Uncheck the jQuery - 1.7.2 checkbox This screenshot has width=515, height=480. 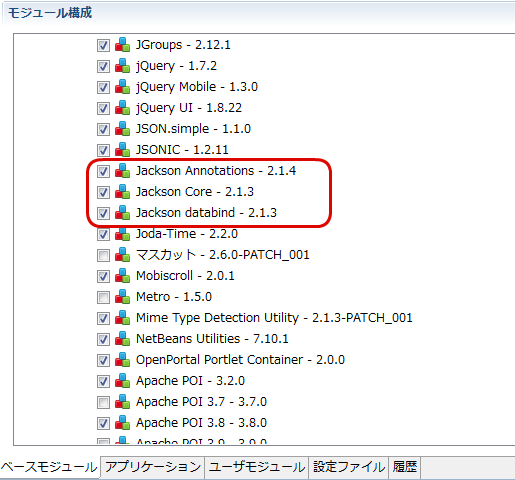[x=103, y=67]
